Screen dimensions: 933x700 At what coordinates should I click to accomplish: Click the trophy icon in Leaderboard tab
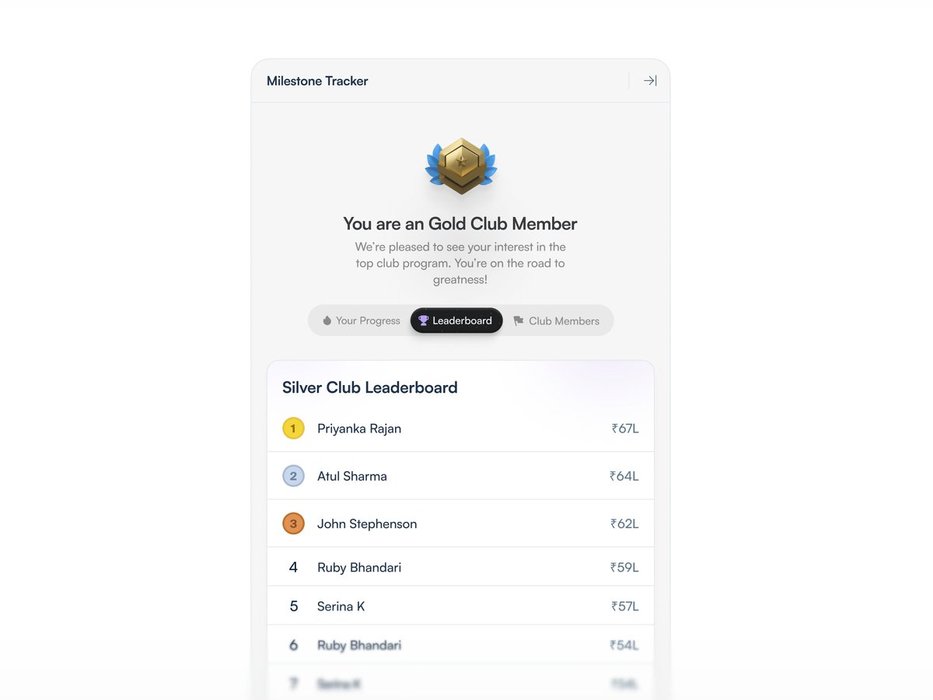pos(423,321)
